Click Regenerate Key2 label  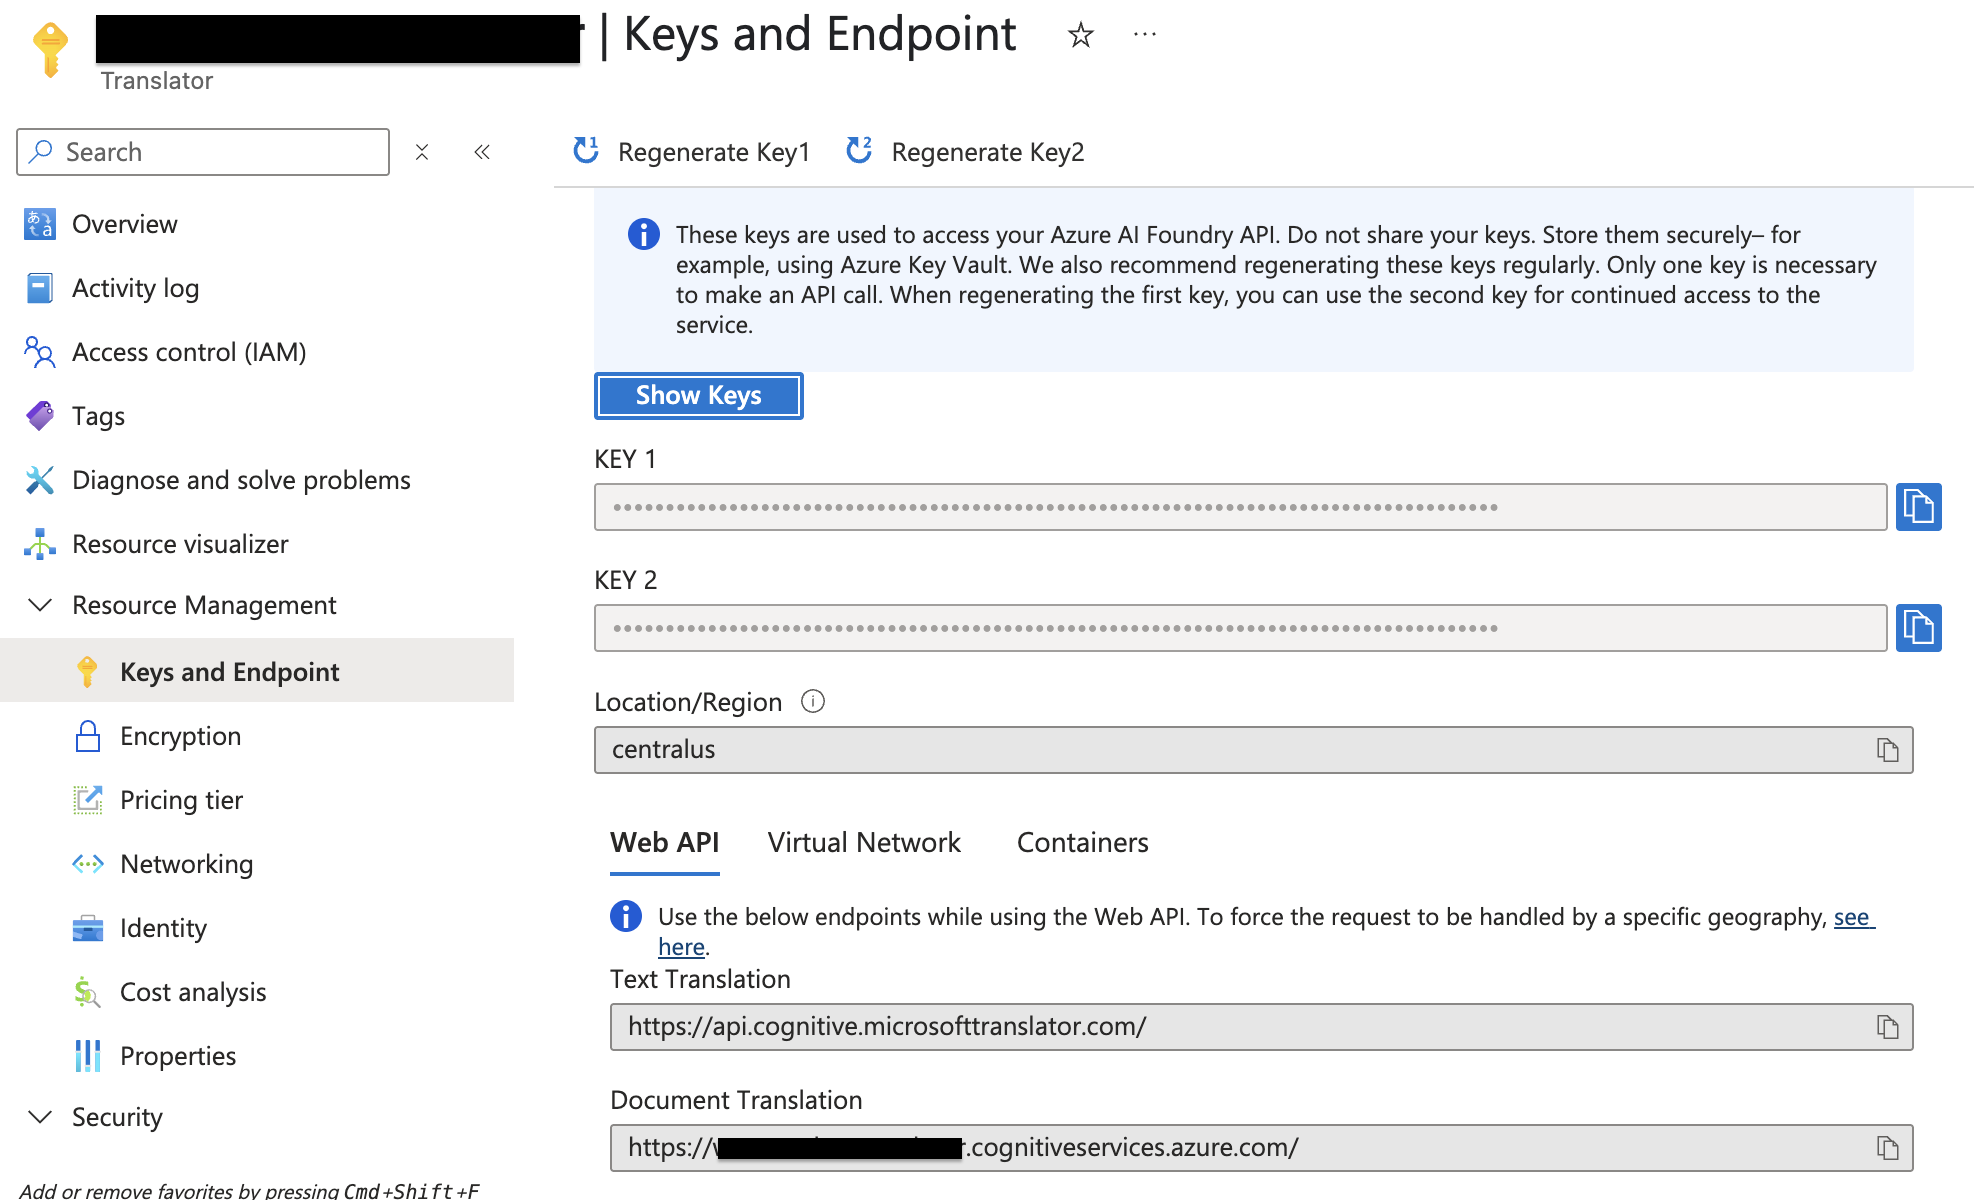(988, 152)
